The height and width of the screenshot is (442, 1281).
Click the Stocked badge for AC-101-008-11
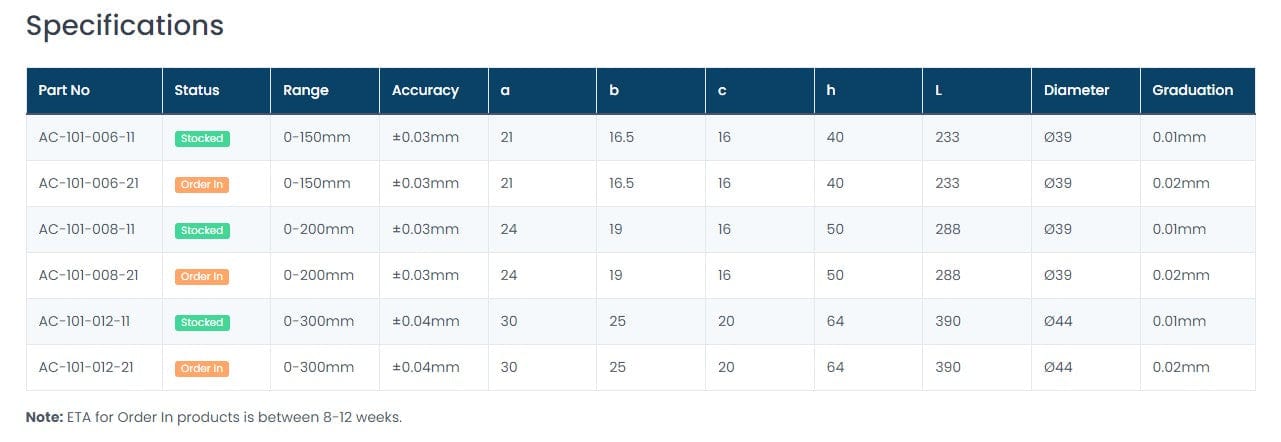202,230
